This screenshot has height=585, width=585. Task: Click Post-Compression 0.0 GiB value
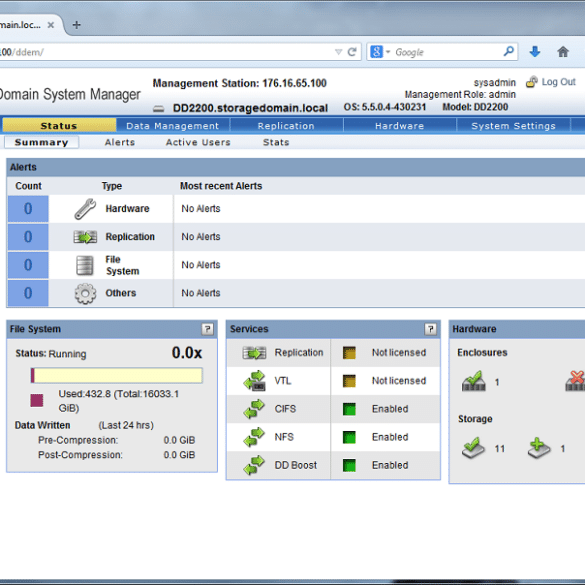pos(179,455)
